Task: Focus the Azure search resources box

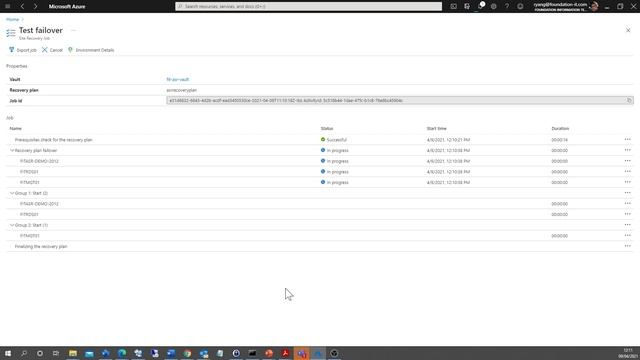Action: tap(308, 7)
